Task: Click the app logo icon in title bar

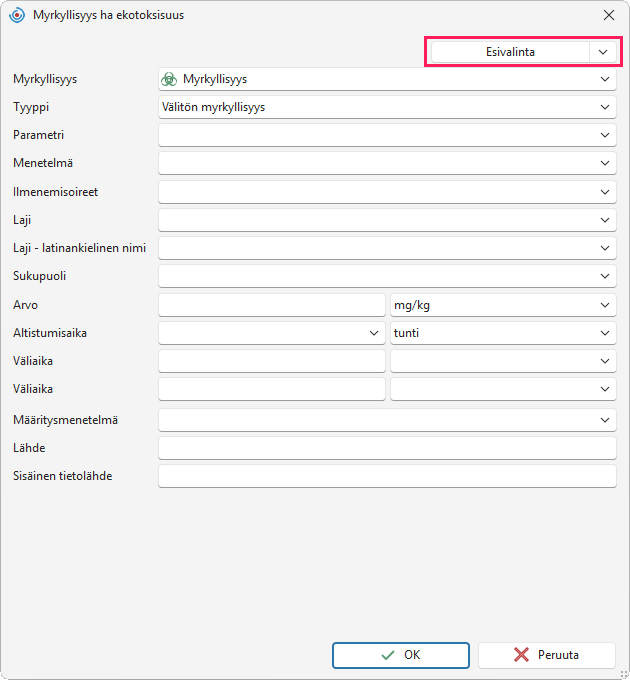Action: pyautogui.click(x=17, y=15)
